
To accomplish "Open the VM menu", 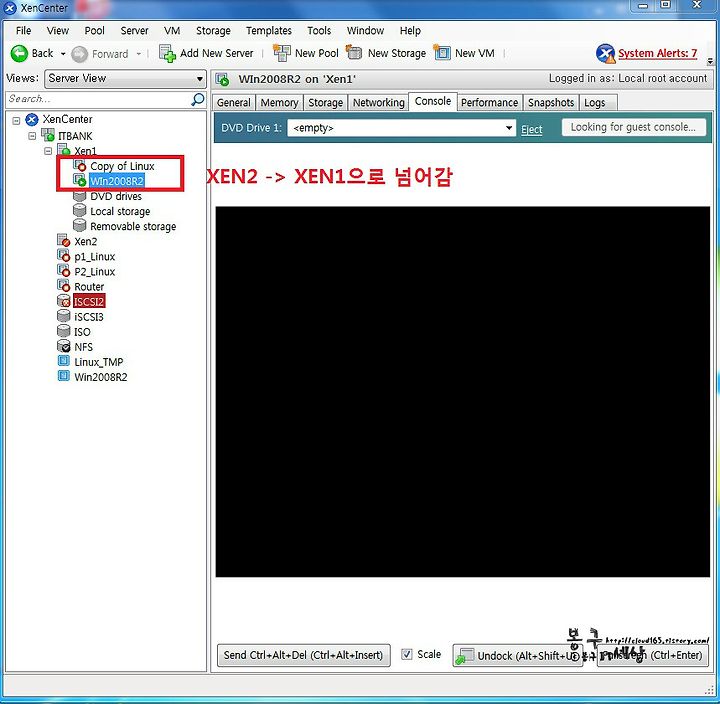I will [x=172, y=31].
